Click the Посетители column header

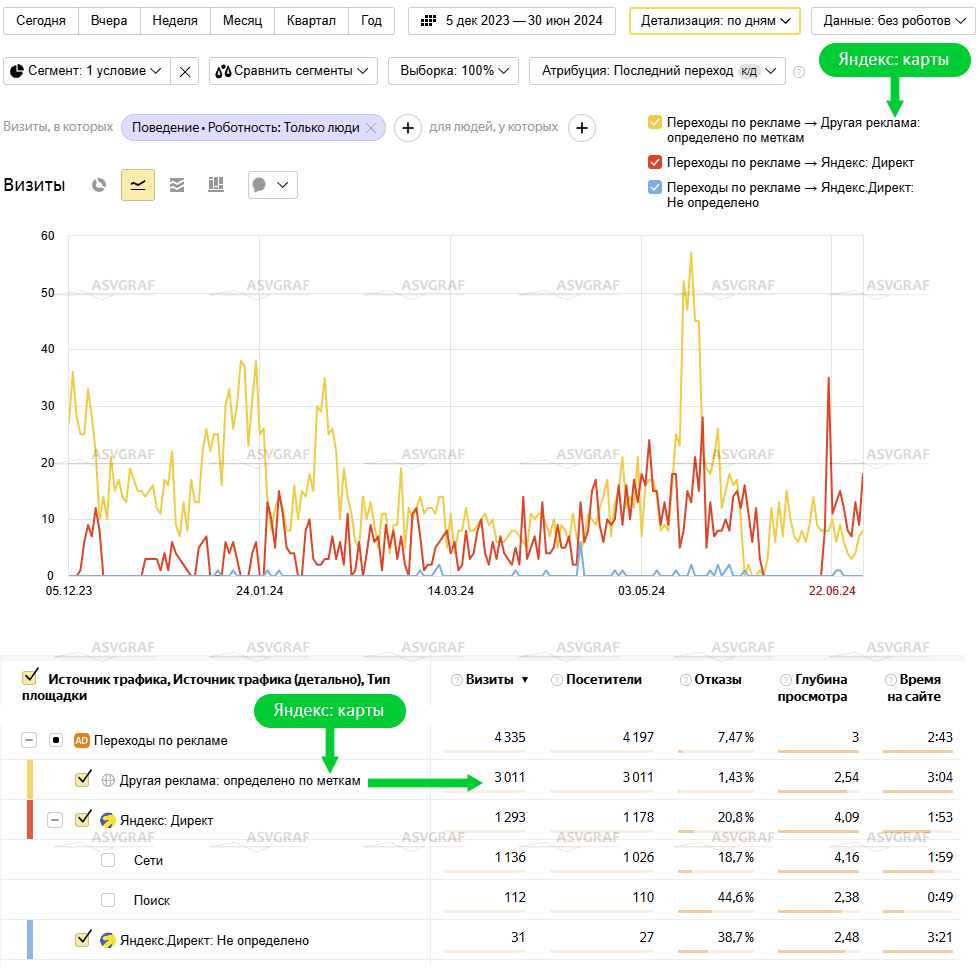click(x=604, y=680)
